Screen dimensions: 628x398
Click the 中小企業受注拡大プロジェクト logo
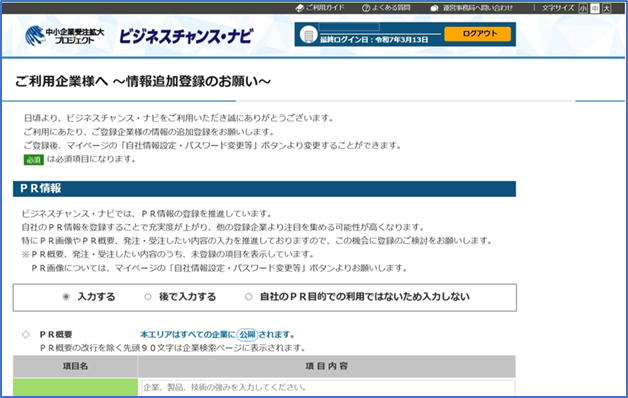(x=64, y=36)
